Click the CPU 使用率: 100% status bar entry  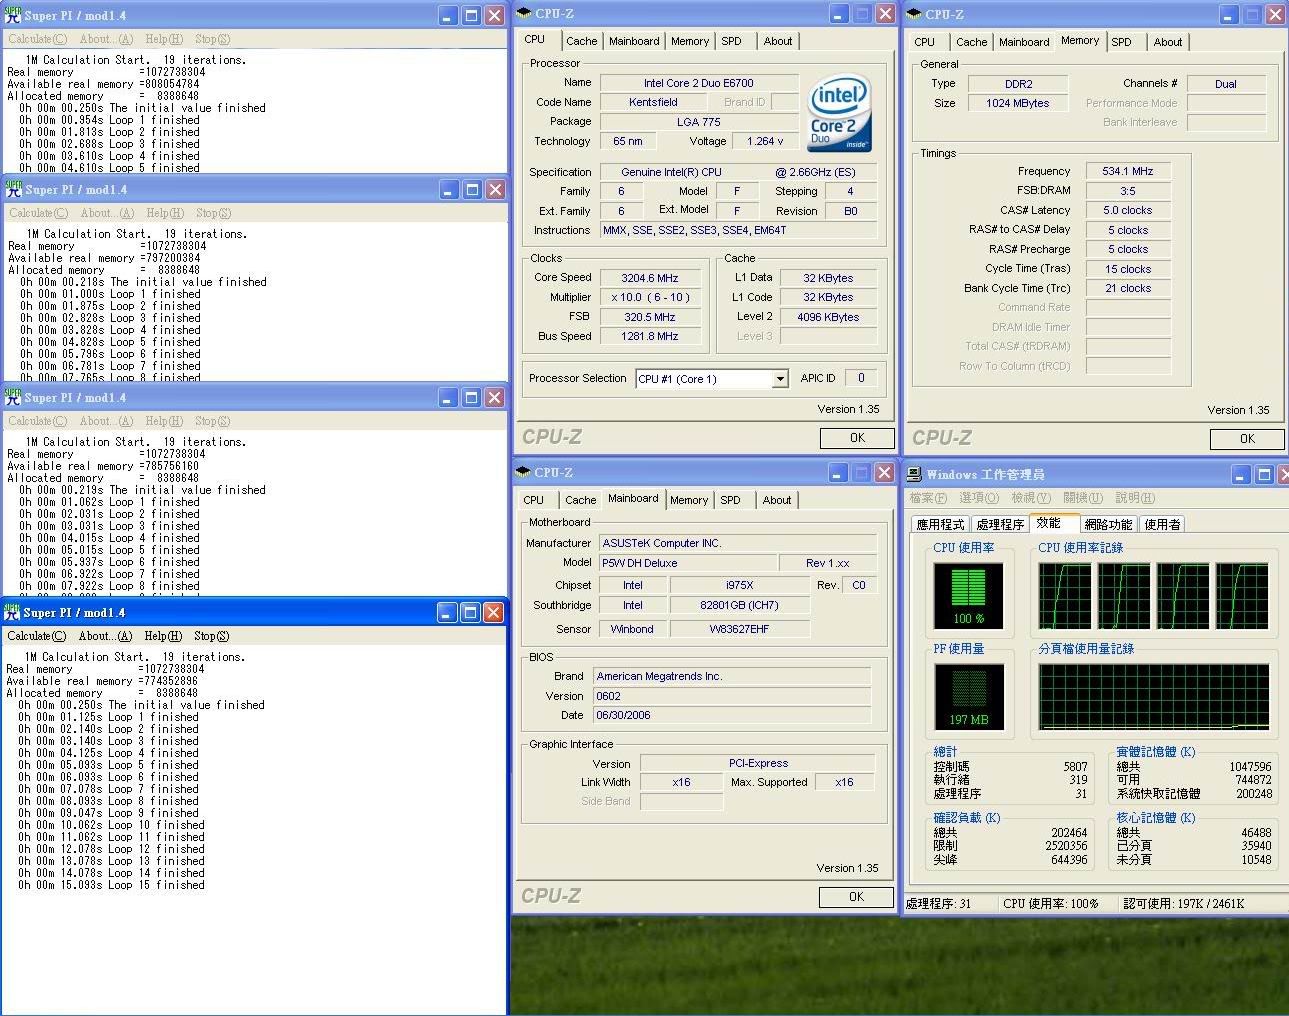coord(1050,903)
